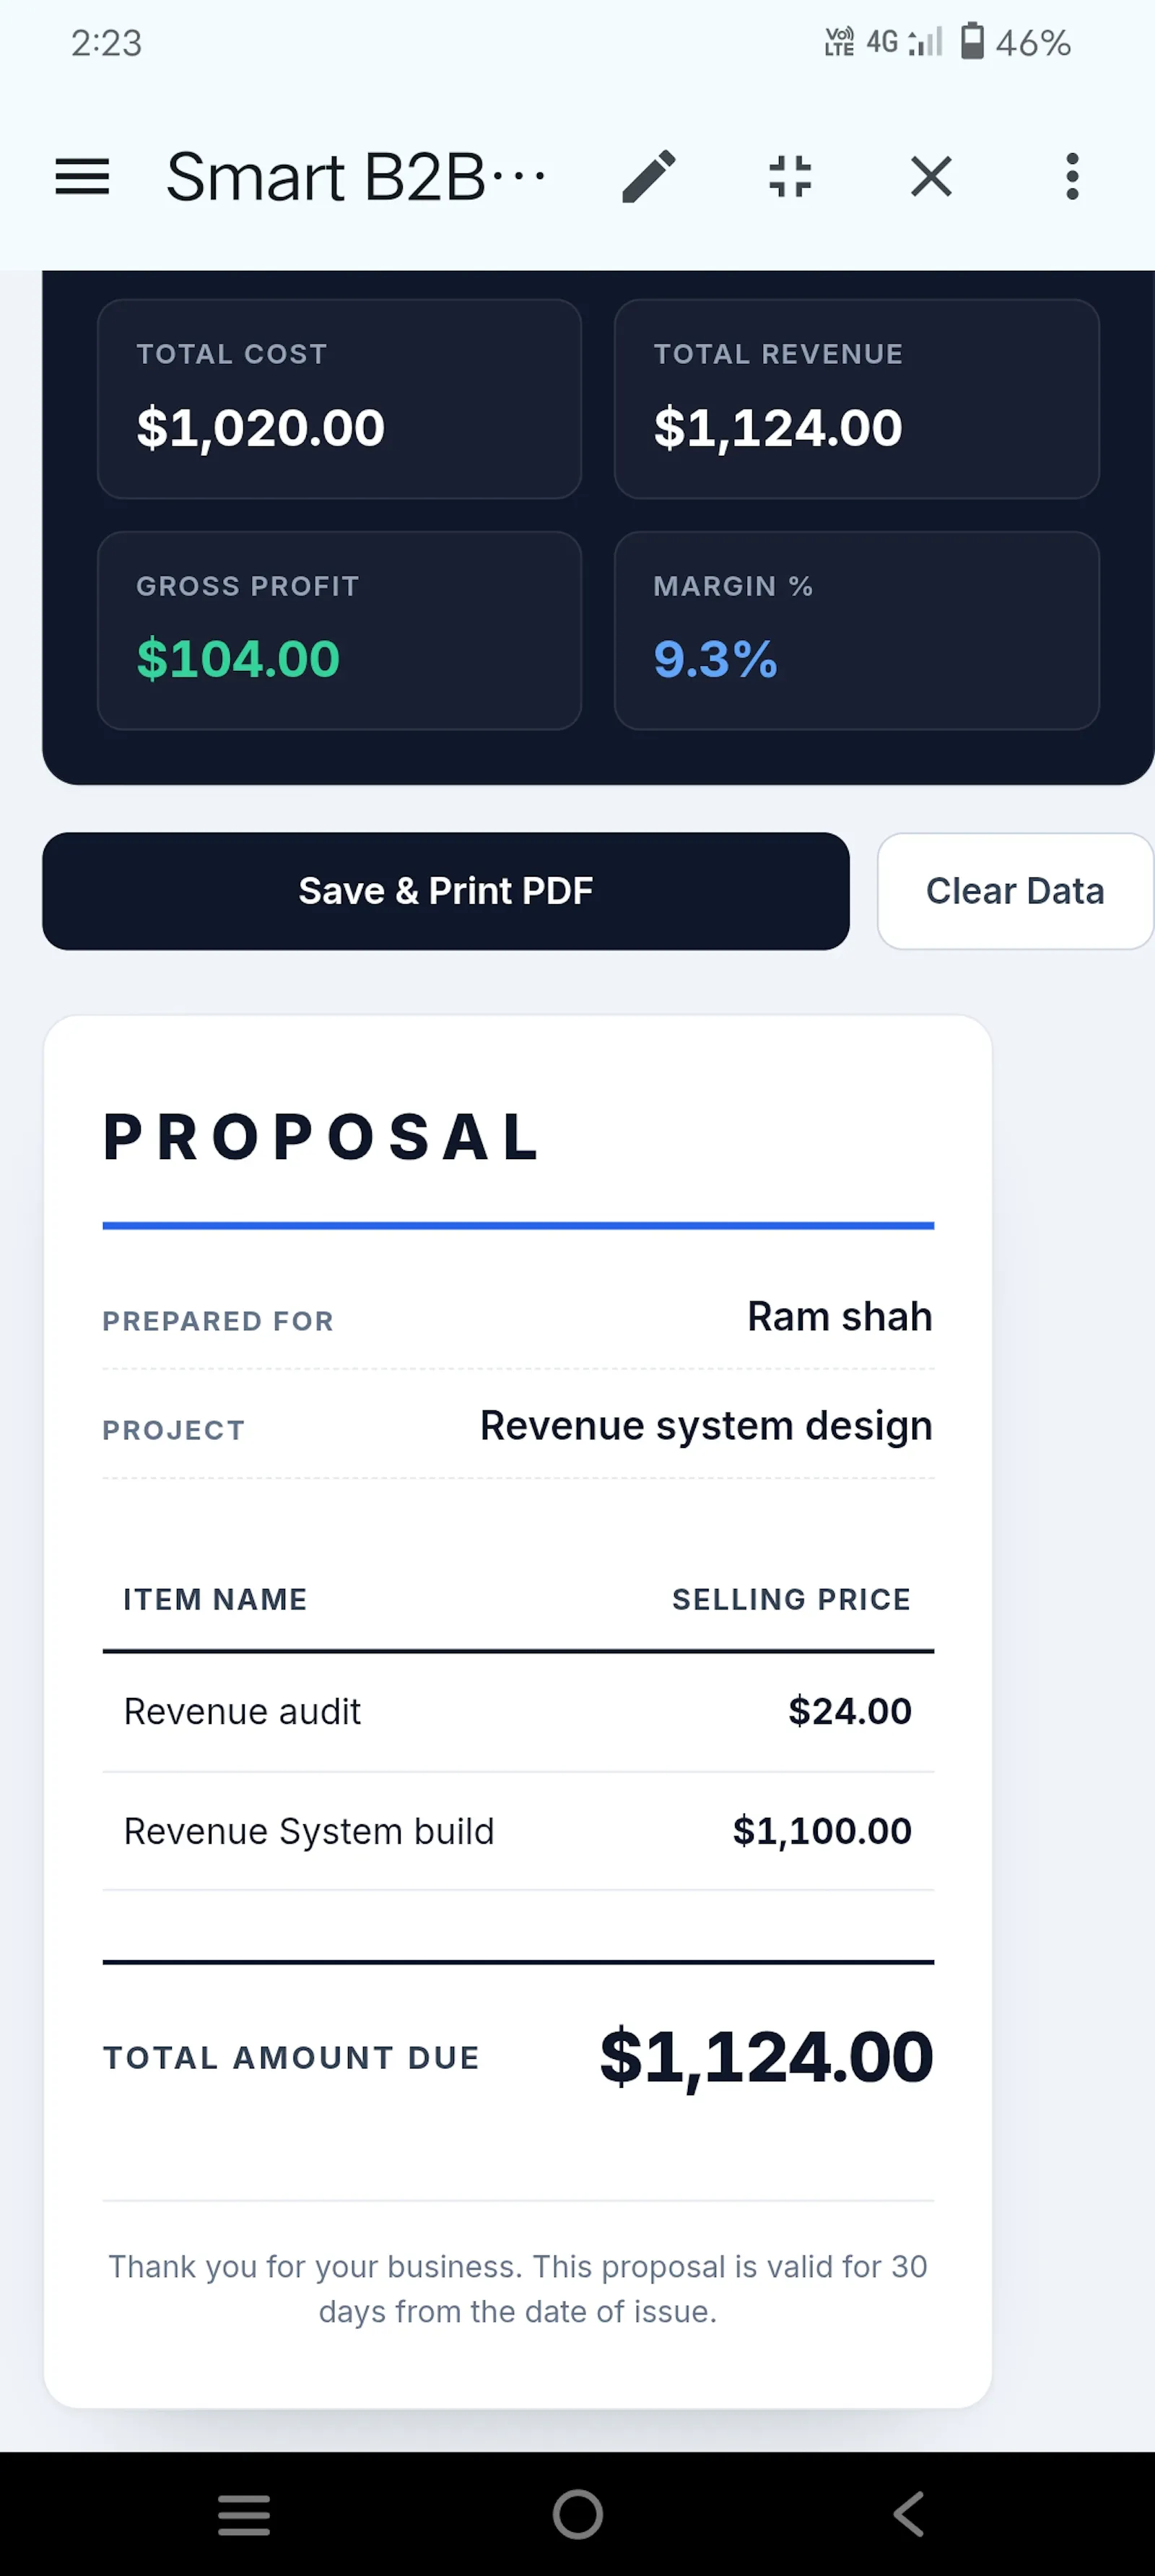This screenshot has height=2576, width=1155.
Task: Tap the Margin % 9.3% card
Action: click(856, 630)
